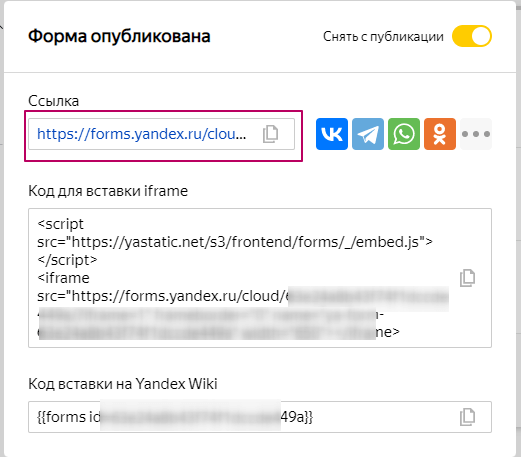Viewport: 521px width, 457px height.
Task: Open more sharing options (three dots)
Action: click(476, 134)
